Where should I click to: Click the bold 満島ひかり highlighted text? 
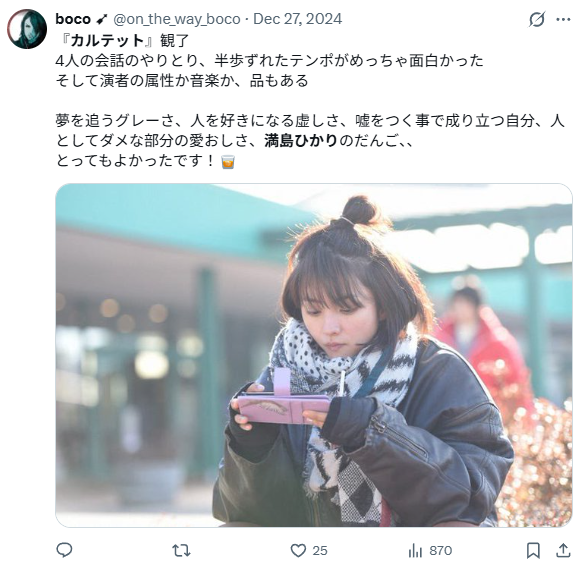point(301,141)
